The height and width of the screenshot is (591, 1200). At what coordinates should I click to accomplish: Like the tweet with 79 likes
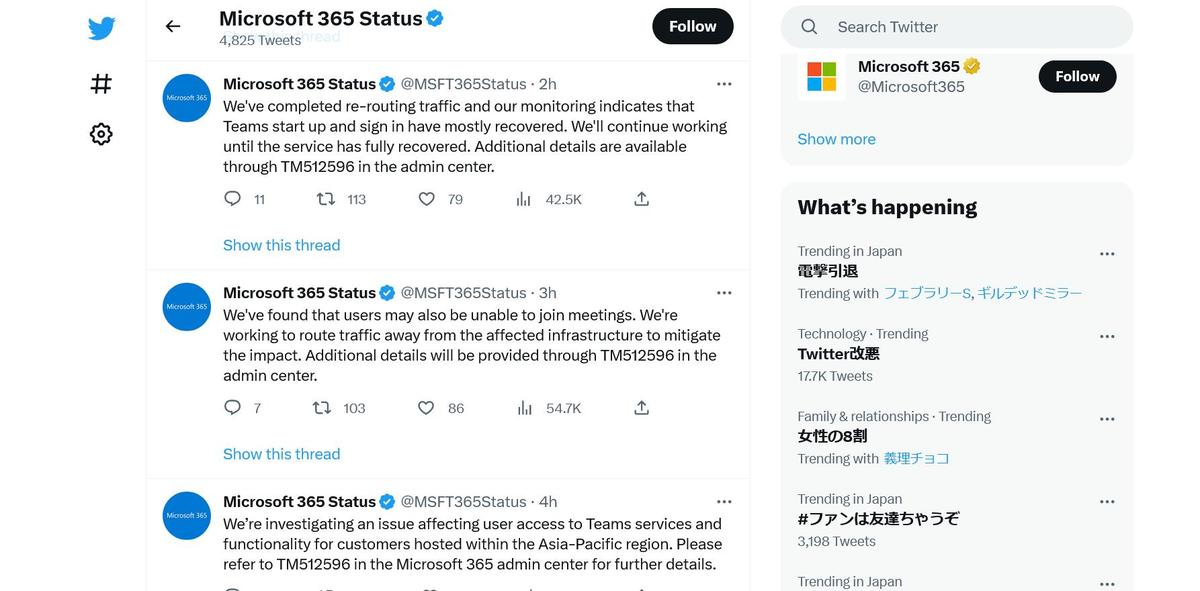click(x=427, y=199)
